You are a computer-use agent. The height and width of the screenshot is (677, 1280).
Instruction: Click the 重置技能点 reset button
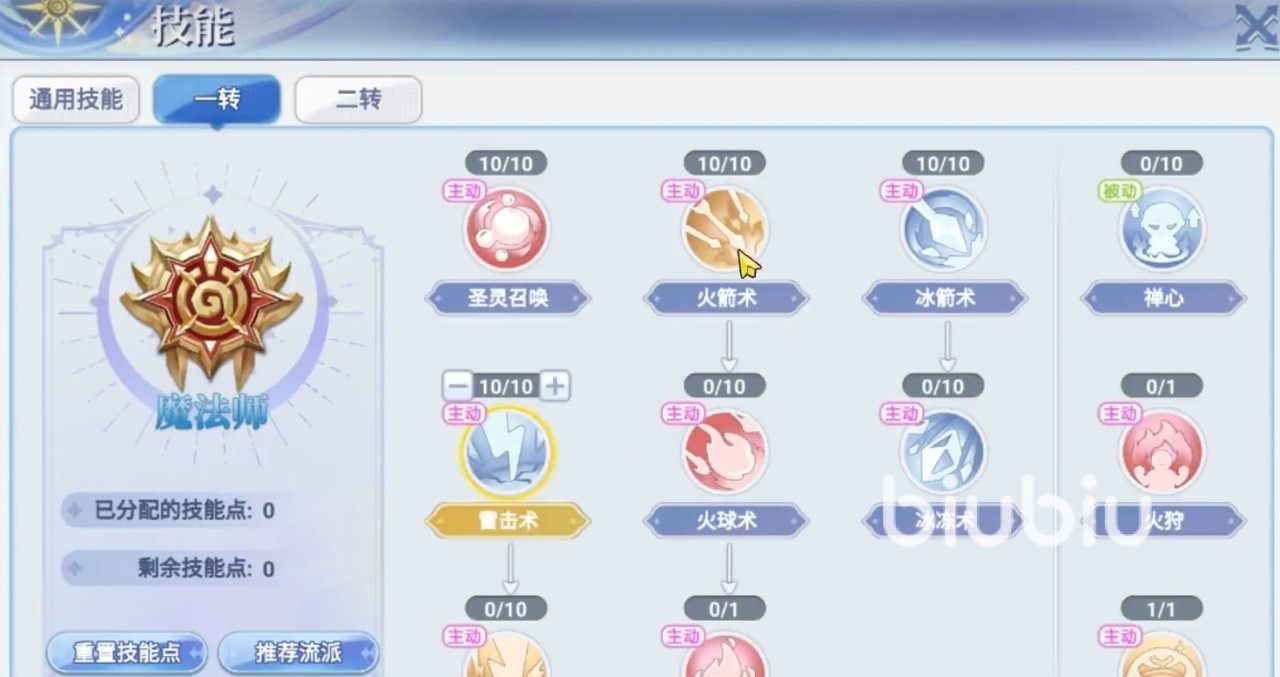pyautogui.click(x=127, y=653)
